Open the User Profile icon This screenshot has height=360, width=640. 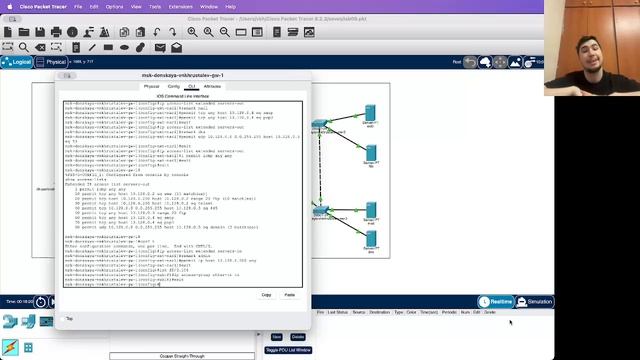[89, 32]
